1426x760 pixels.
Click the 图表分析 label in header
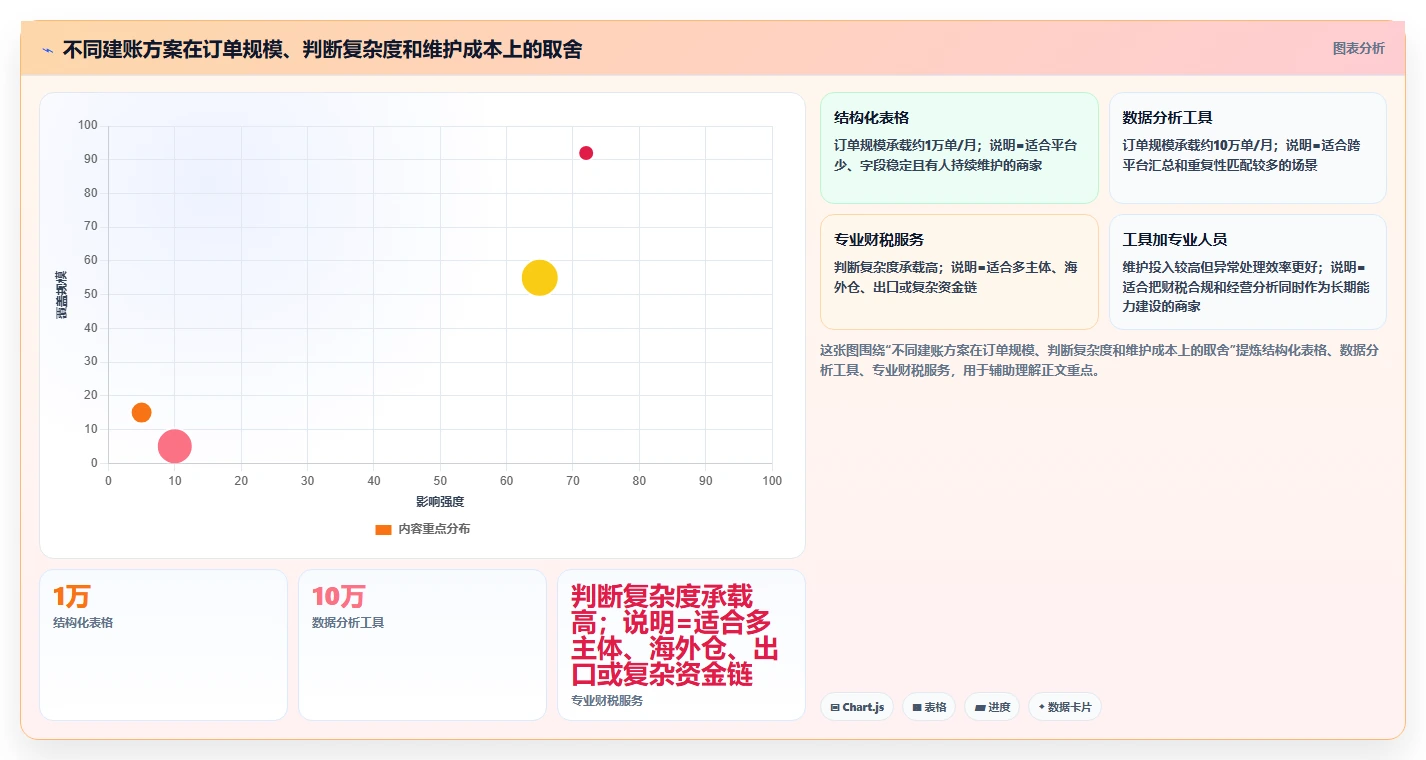point(1358,48)
